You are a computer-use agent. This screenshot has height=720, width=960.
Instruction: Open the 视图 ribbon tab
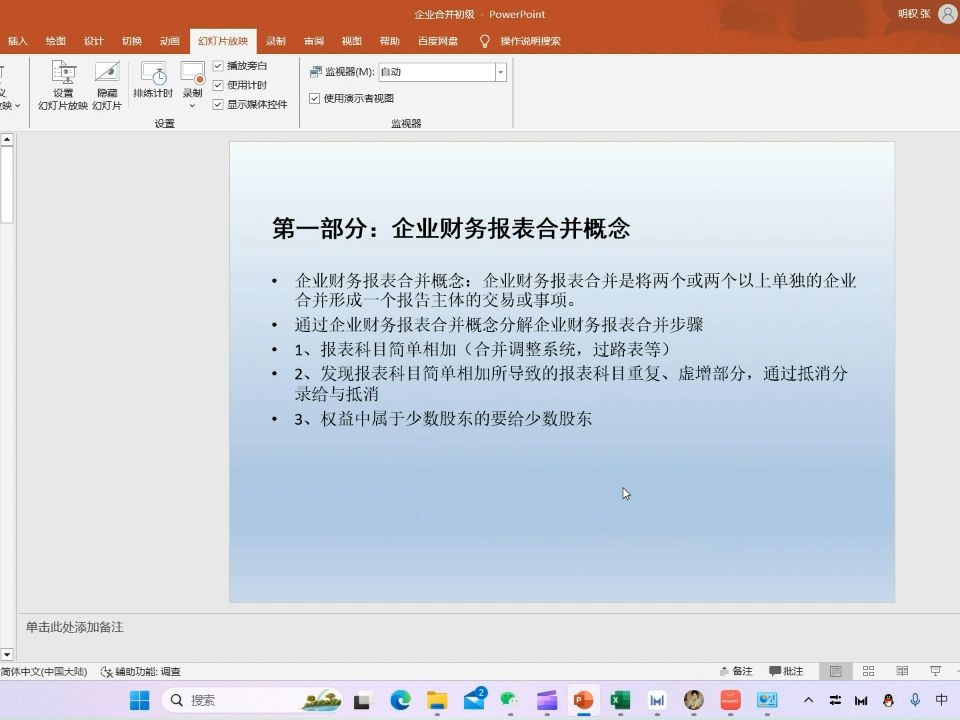(351, 41)
